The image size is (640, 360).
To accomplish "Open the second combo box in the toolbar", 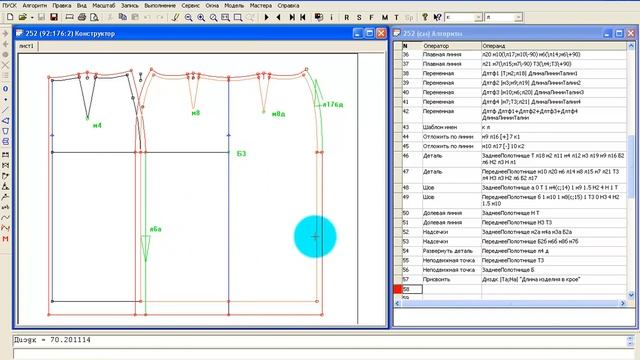I will [503, 17].
